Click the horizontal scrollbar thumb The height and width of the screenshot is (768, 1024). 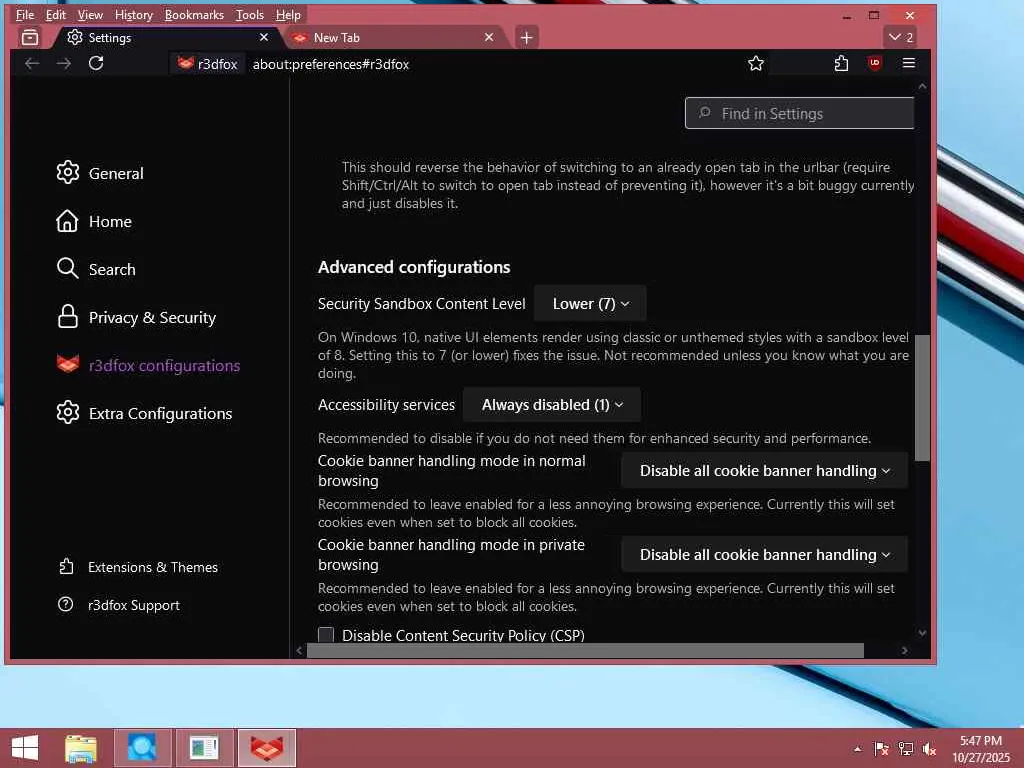585,650
